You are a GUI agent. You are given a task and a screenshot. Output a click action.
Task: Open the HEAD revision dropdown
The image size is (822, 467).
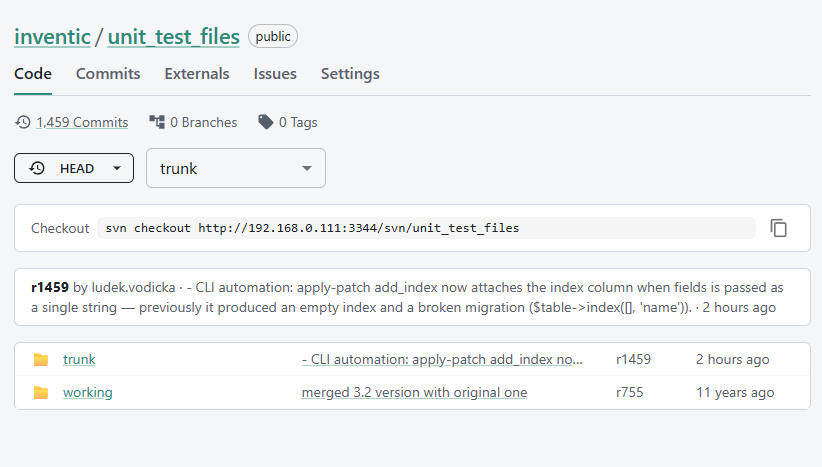(74, 168)
